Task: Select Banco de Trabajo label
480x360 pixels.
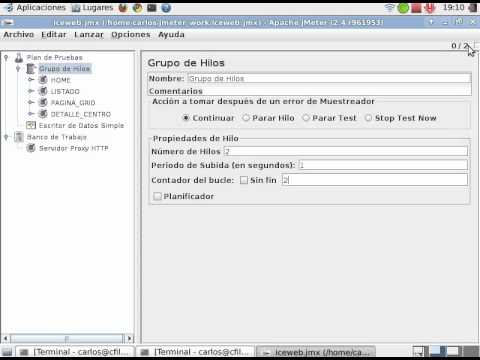Action: (x=57, y=137)
